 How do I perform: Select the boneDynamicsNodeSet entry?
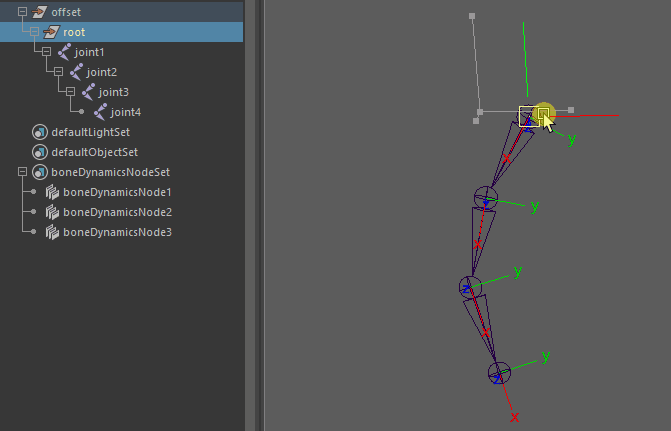click(110, 172)
